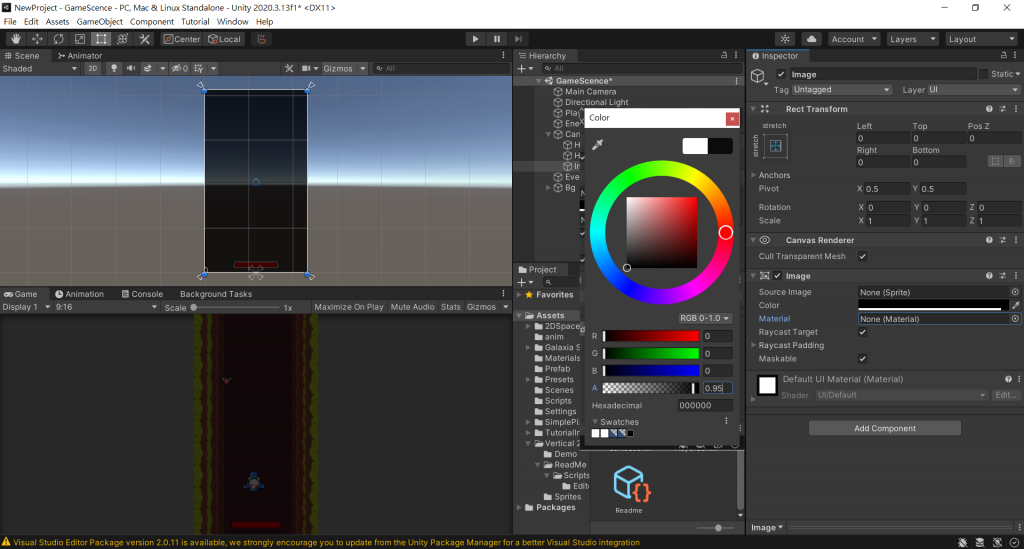Toggle scene lighting bulb icon

(x=114, y=69)
